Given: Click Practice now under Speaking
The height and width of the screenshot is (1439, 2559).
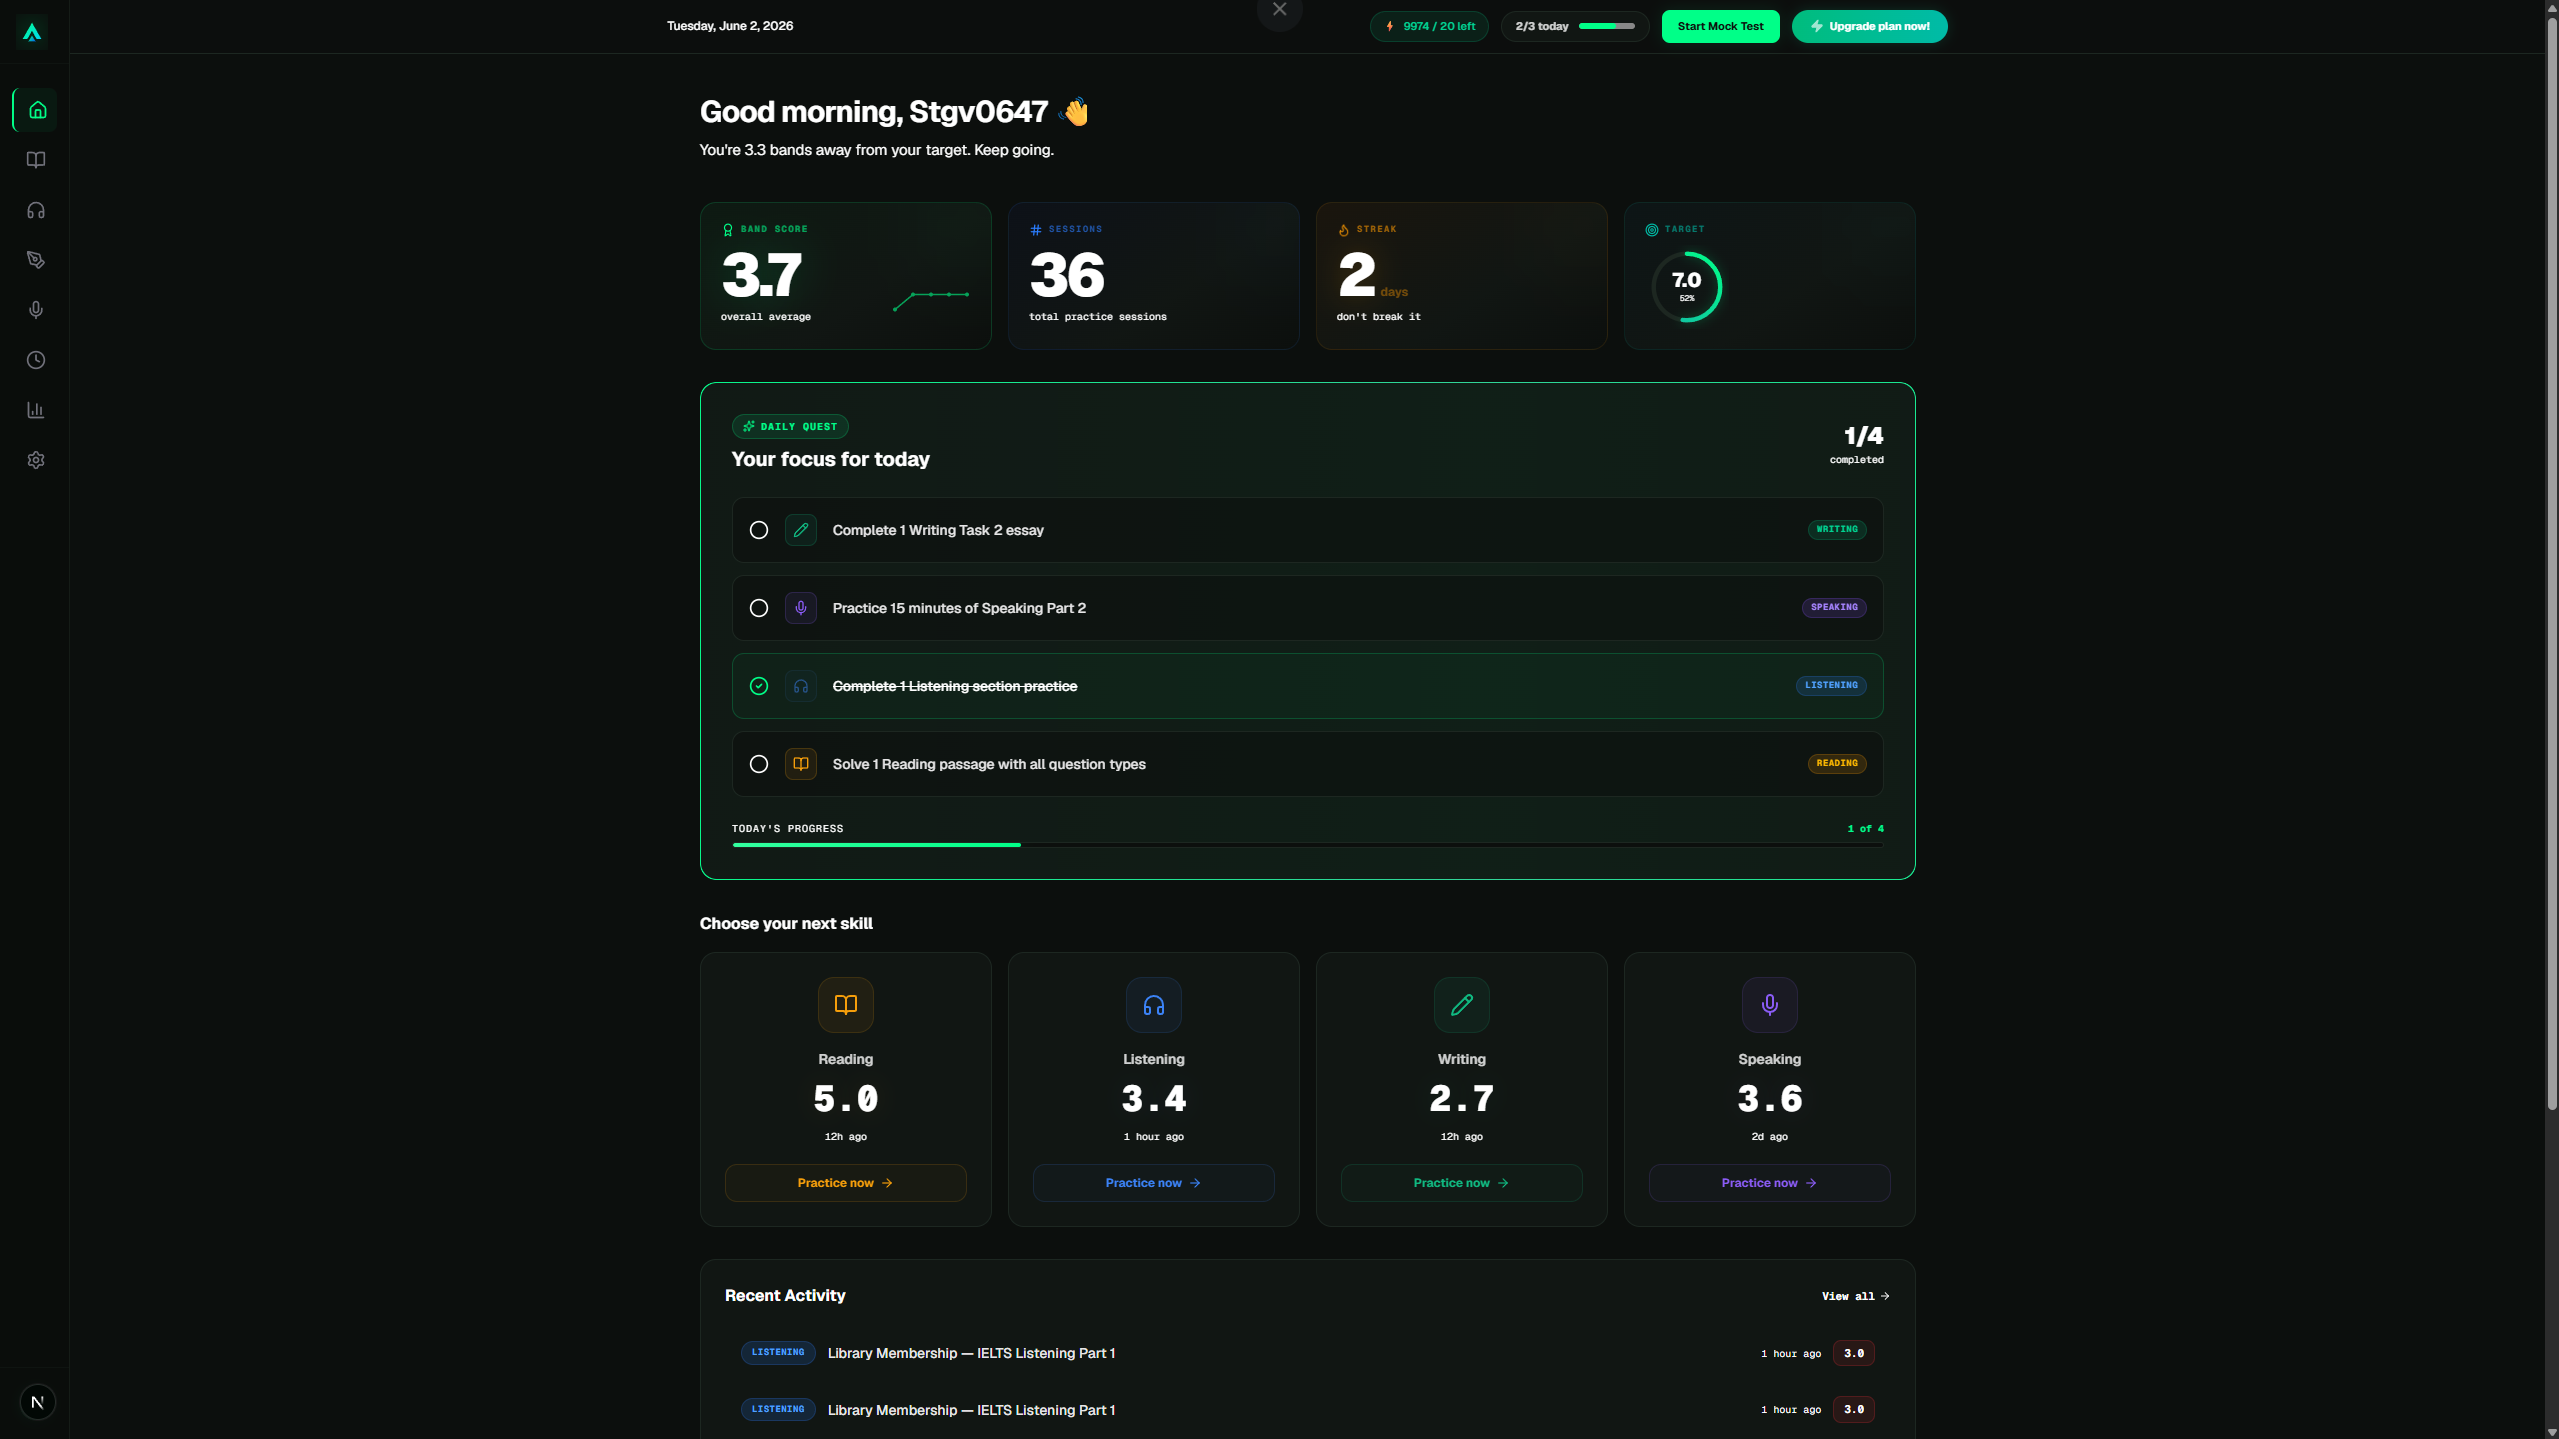Looking at the screenshot, I should click(x=1770, y=1183).
